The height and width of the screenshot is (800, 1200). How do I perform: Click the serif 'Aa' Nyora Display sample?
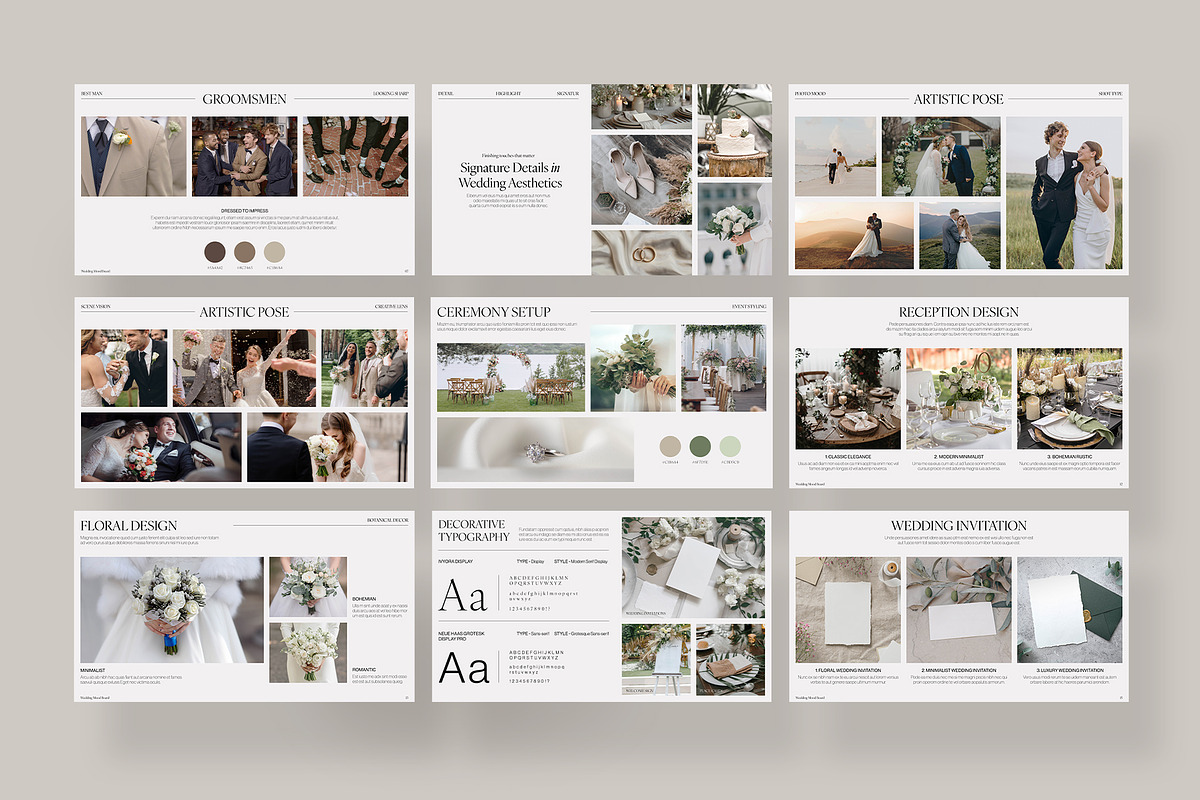464,595
